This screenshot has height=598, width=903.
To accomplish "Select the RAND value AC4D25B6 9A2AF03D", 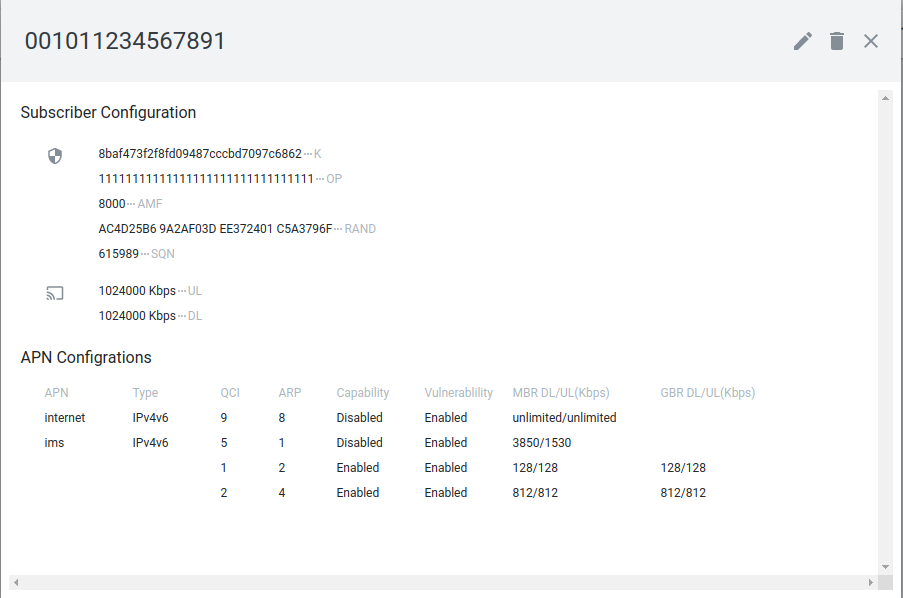I will coord(215,229).
